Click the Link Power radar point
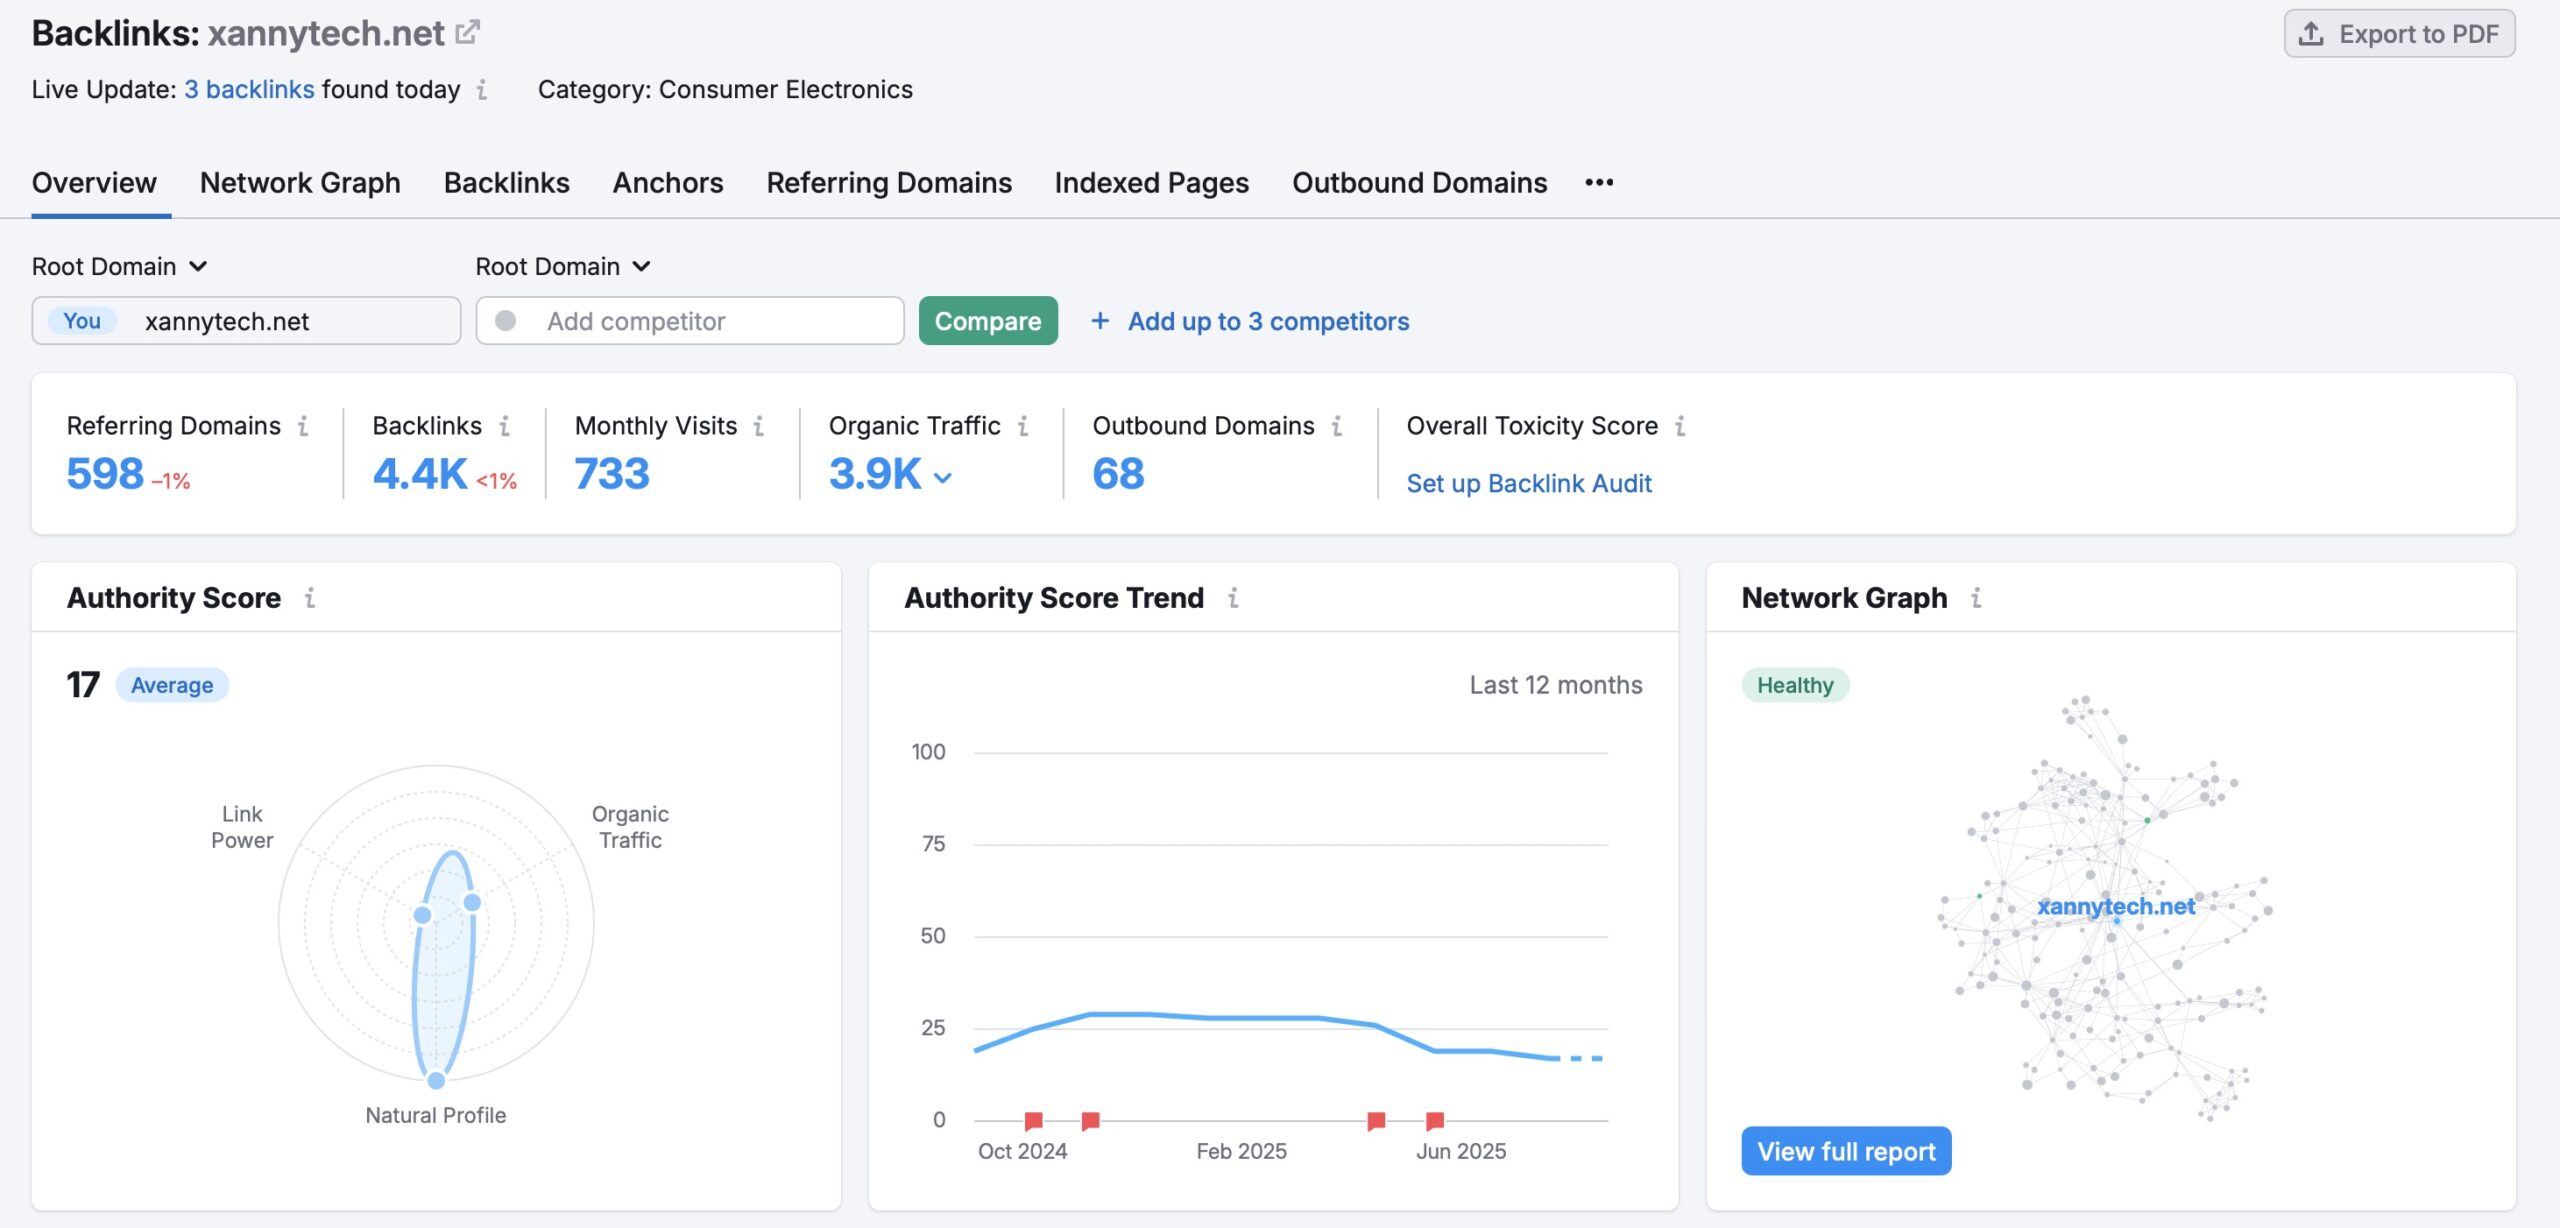The height and width of the screenshot is (1228, 2560). (423, 915)
